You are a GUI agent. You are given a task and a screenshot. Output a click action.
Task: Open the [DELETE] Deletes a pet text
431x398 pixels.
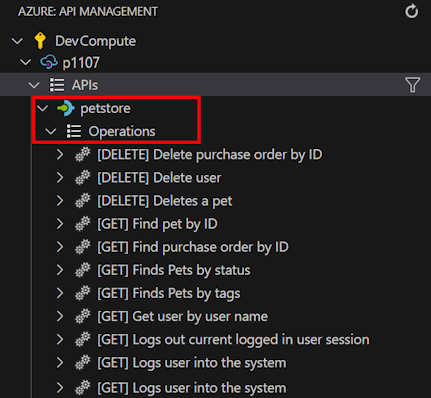click(165, 201)
